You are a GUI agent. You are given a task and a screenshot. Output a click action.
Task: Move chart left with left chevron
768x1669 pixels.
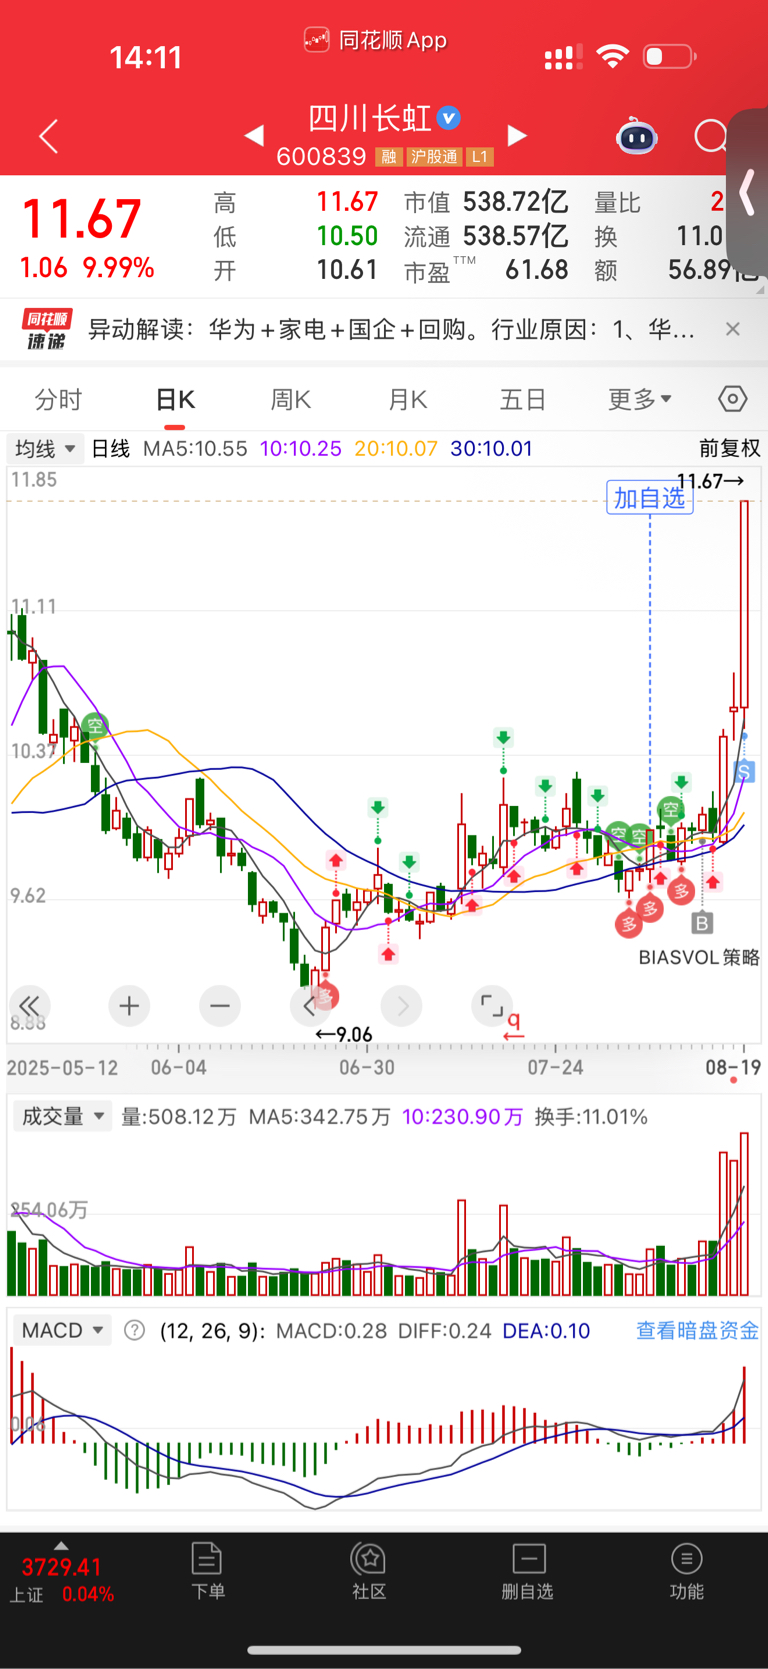[309, 1006]
